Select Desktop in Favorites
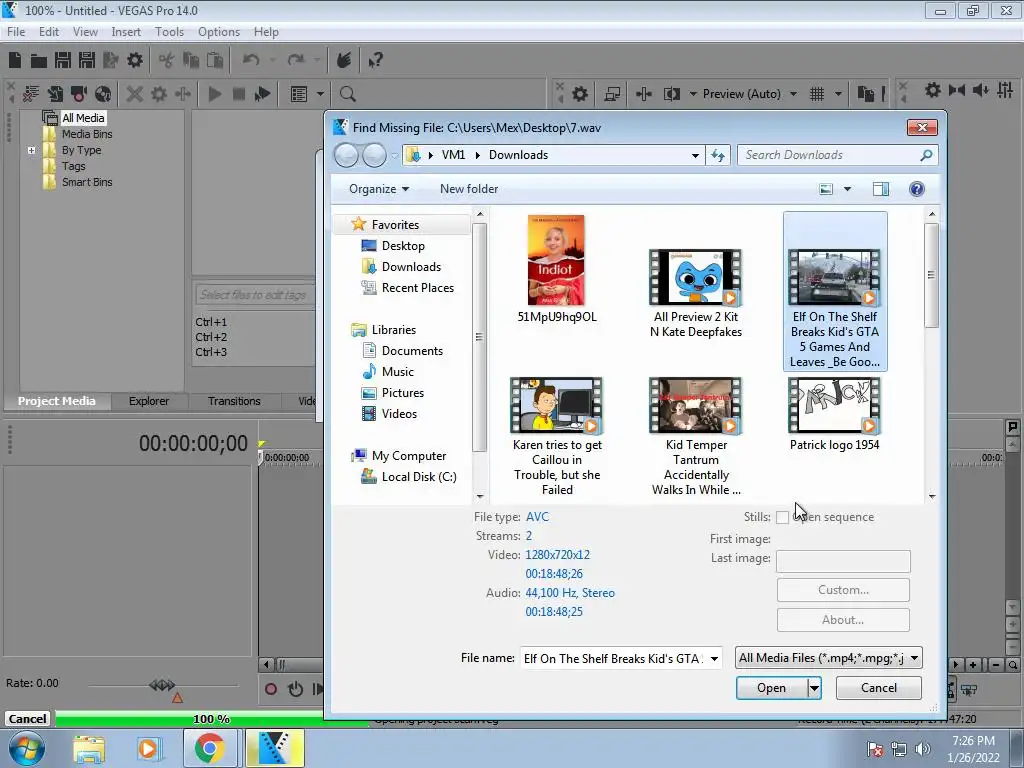The image size is (1024, 768). pyautogui.click(x=403, y=246)
